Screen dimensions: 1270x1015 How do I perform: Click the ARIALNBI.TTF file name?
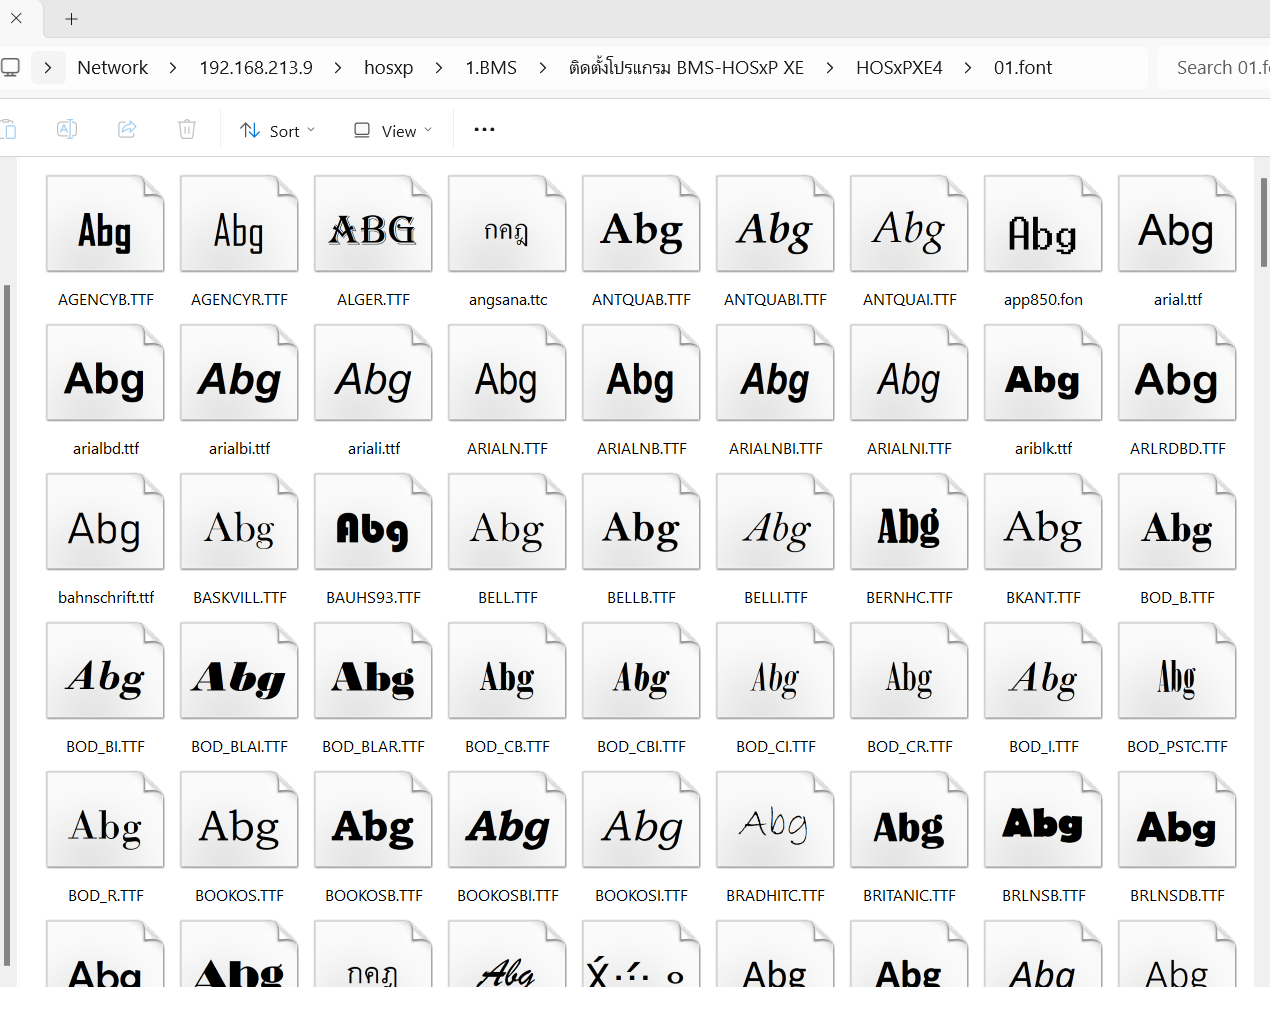click(775, 448)
